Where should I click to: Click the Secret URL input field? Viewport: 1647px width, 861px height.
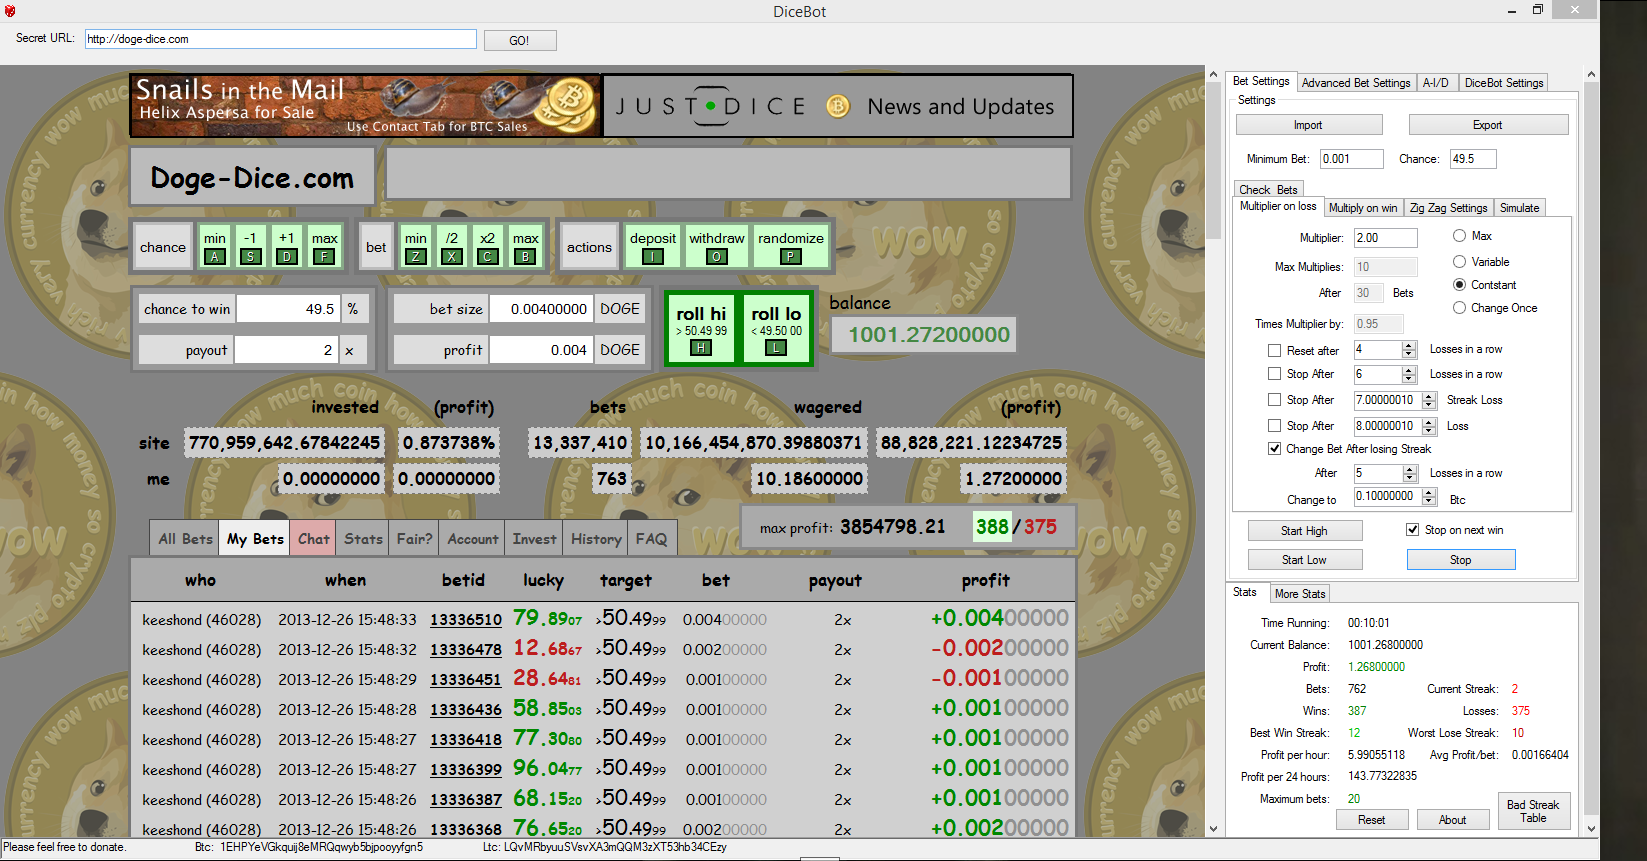281,39
